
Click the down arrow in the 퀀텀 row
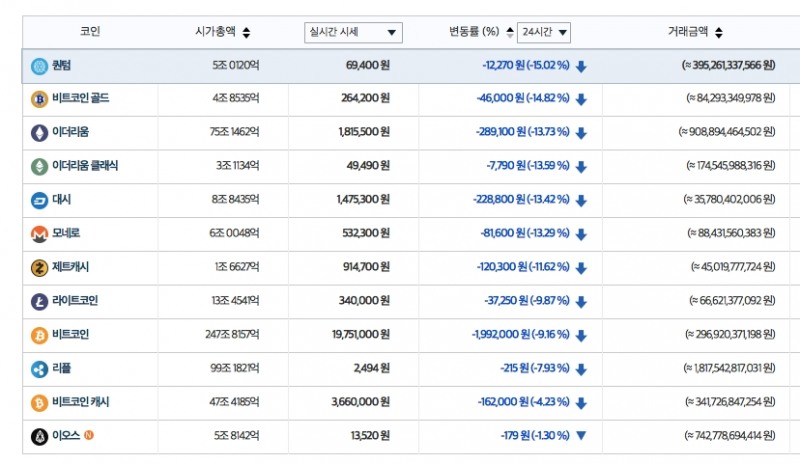(x=581, y=66)
